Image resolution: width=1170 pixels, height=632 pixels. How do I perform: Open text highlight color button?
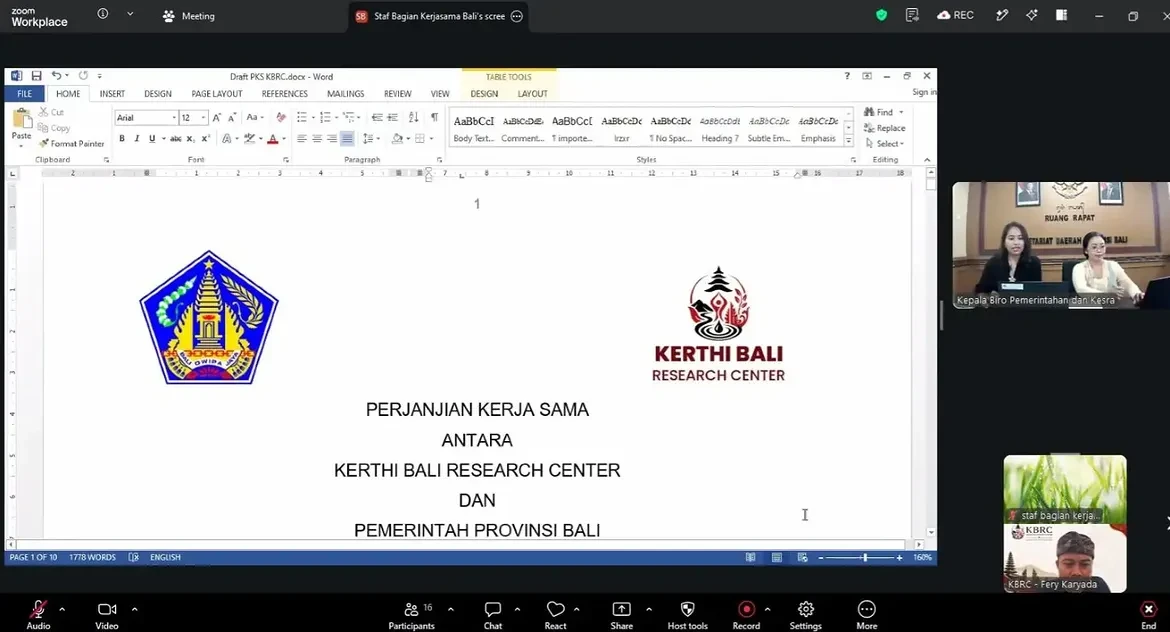249,138
